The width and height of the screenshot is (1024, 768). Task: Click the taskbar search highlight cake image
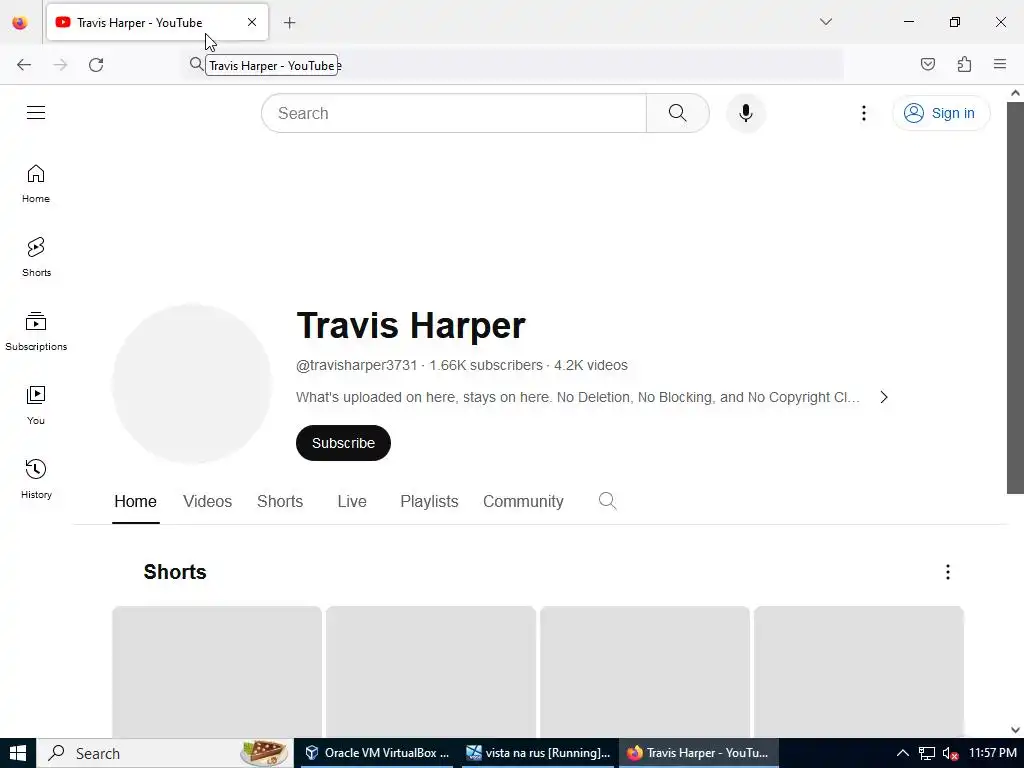[x=264, y=753]
